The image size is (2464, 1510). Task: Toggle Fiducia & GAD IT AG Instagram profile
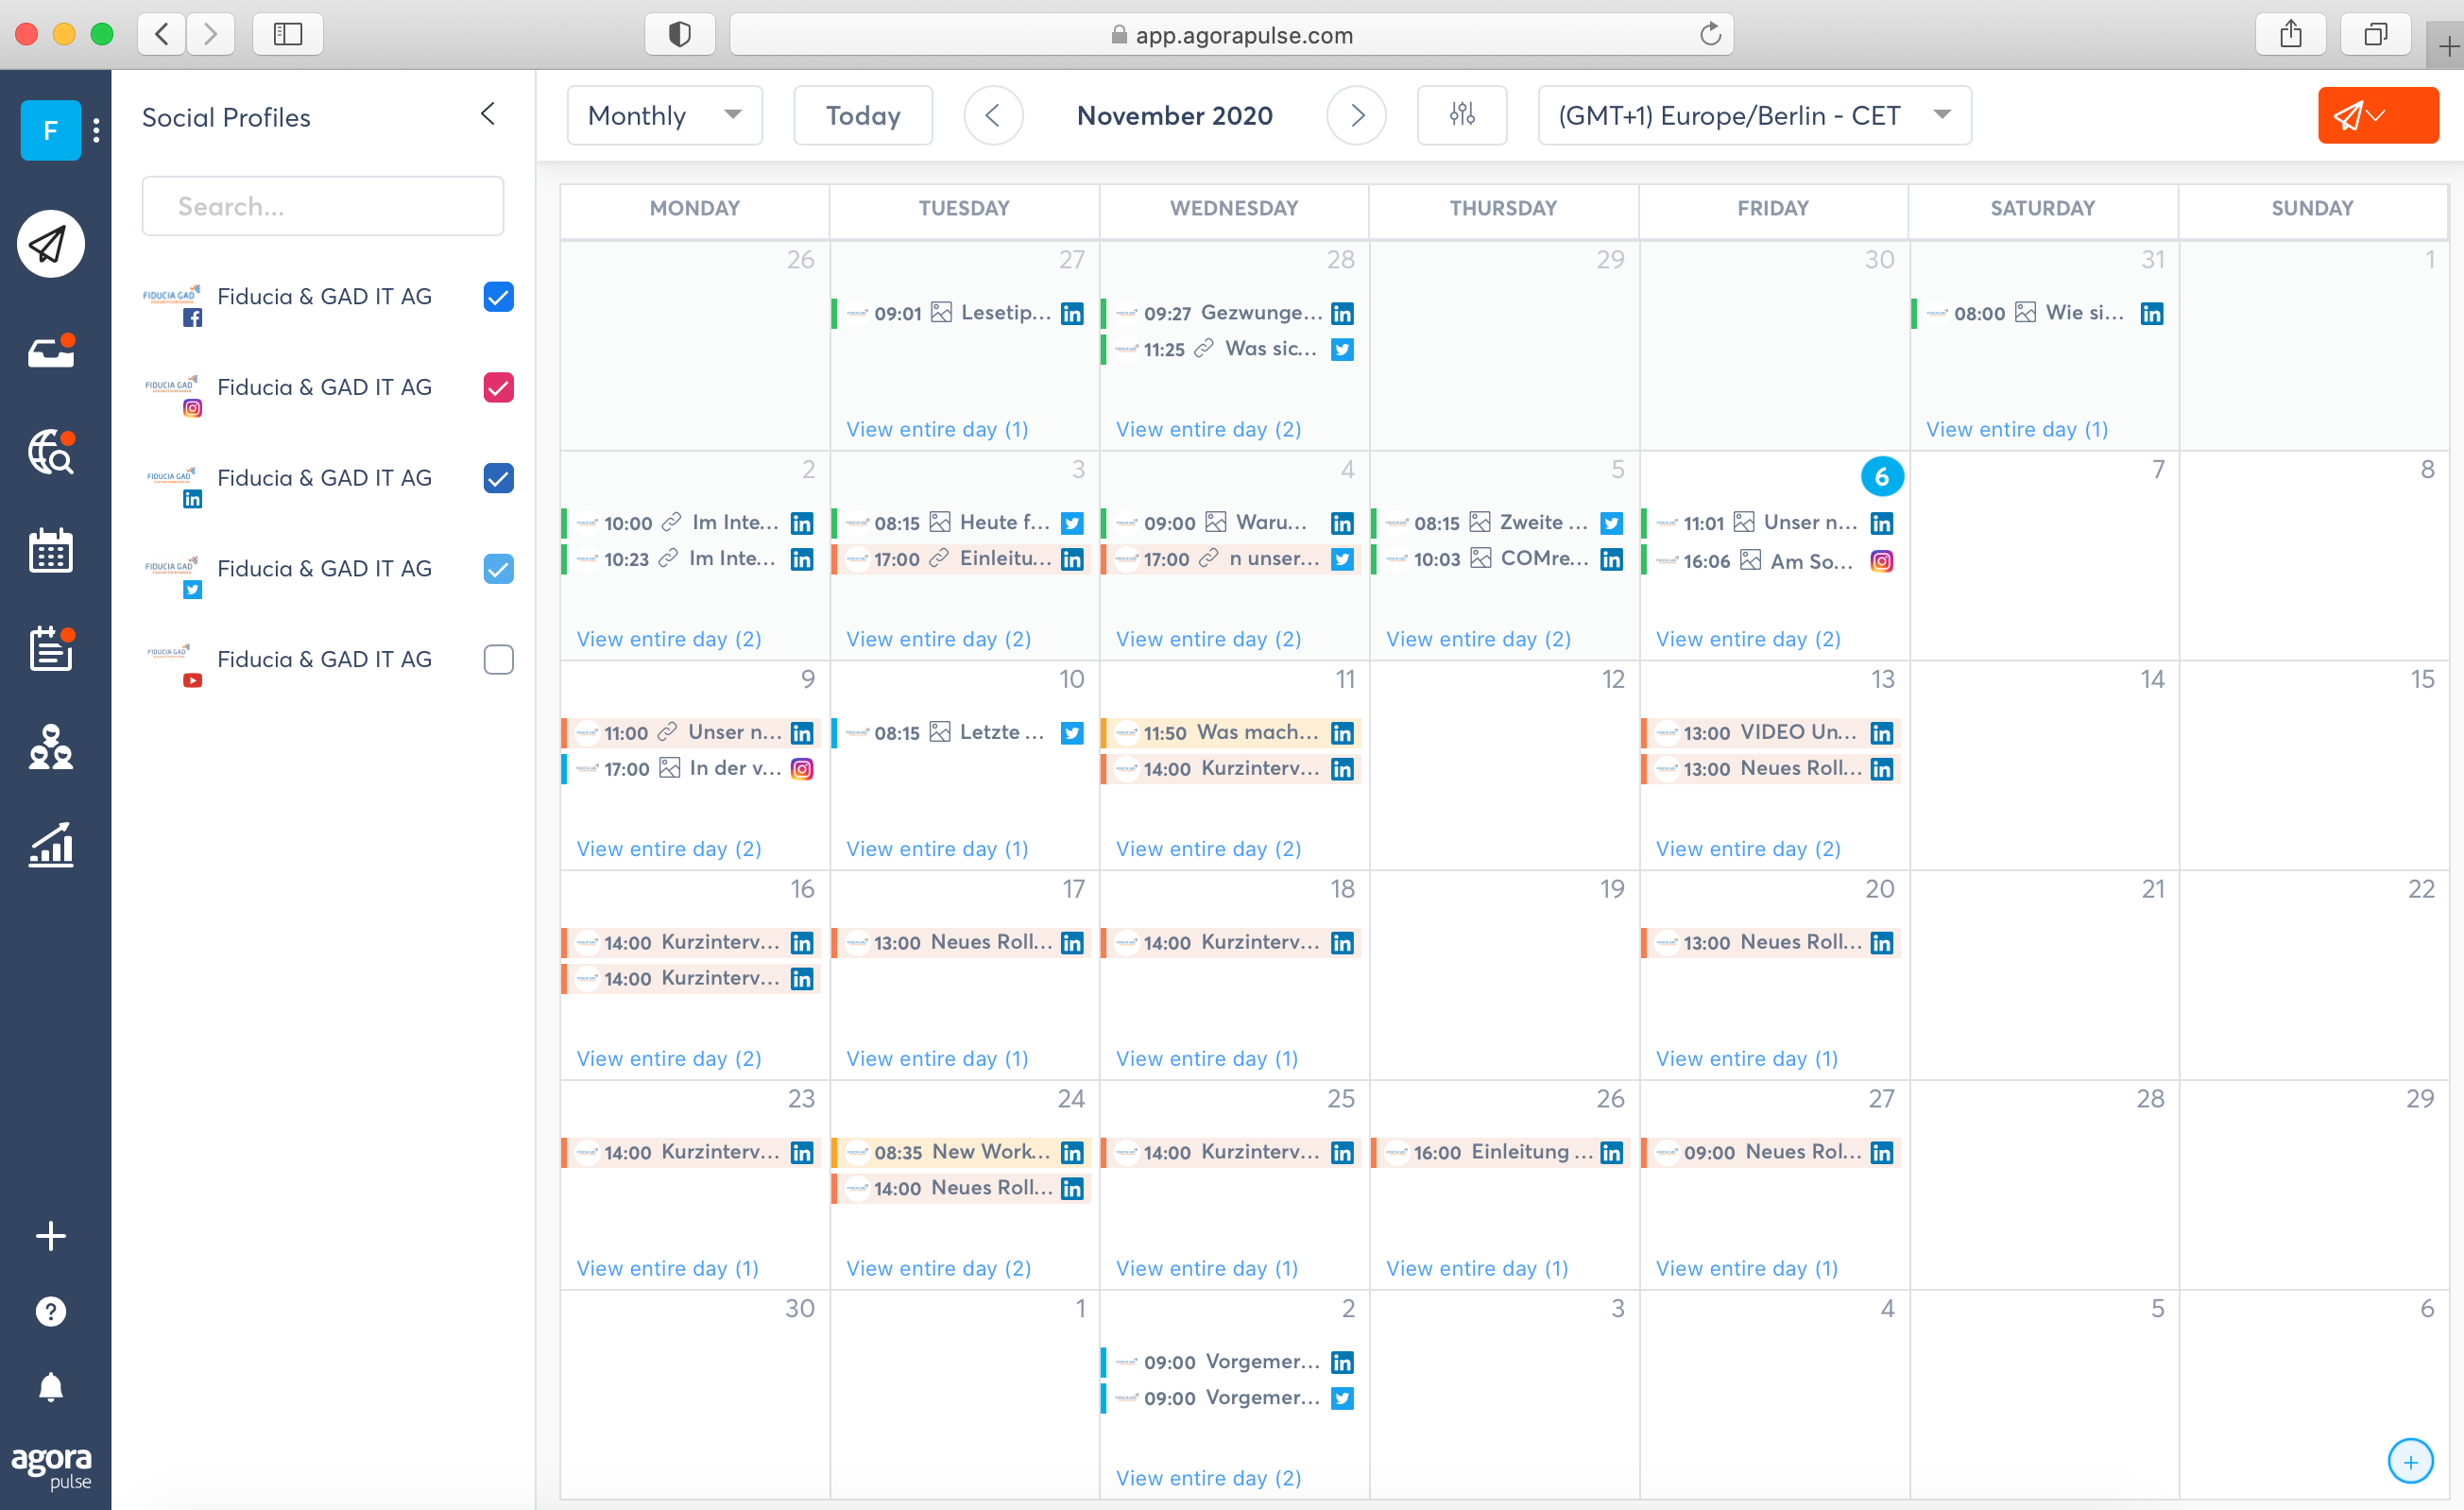(x=498, y=387)
